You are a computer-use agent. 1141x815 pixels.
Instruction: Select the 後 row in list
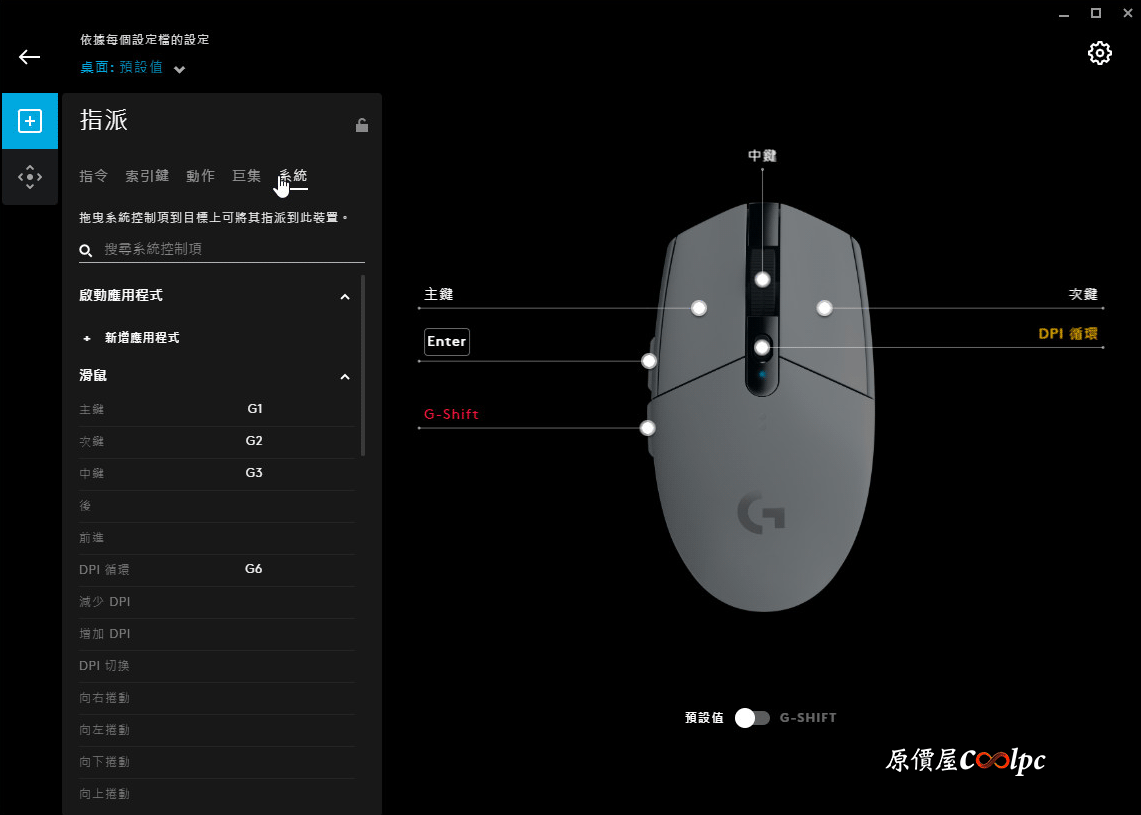tap(217, 506)
